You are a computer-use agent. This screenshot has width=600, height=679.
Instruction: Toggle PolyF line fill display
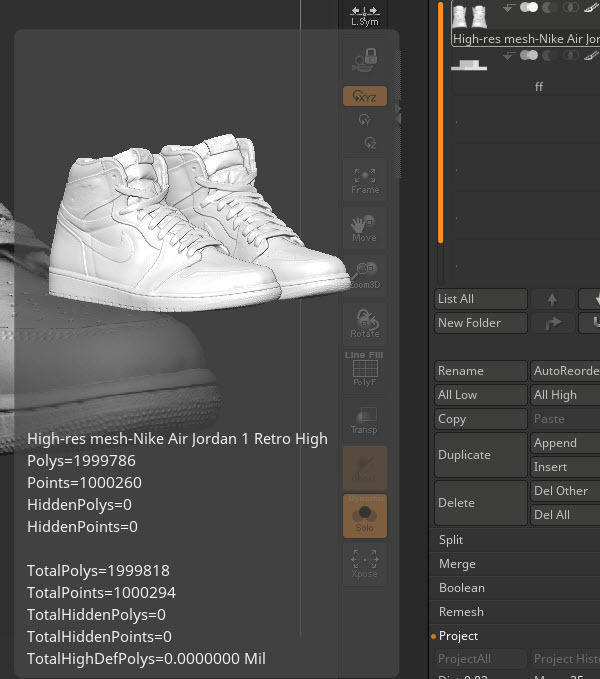[365, 369]
